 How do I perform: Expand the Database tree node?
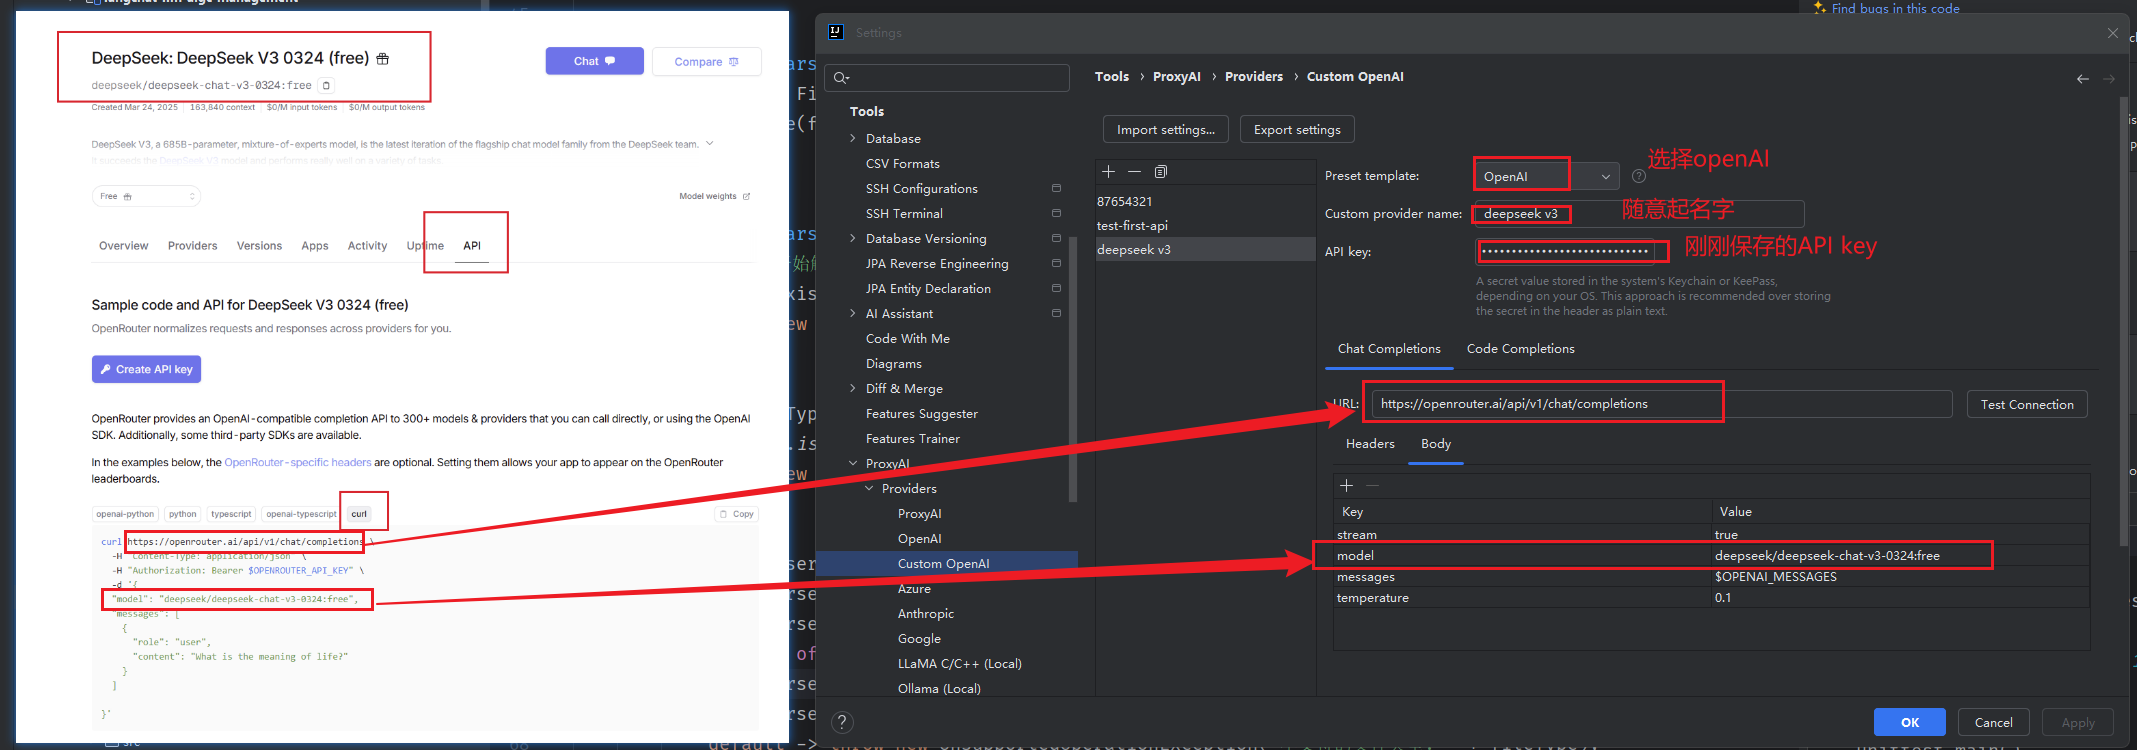(x=853, y=138)
